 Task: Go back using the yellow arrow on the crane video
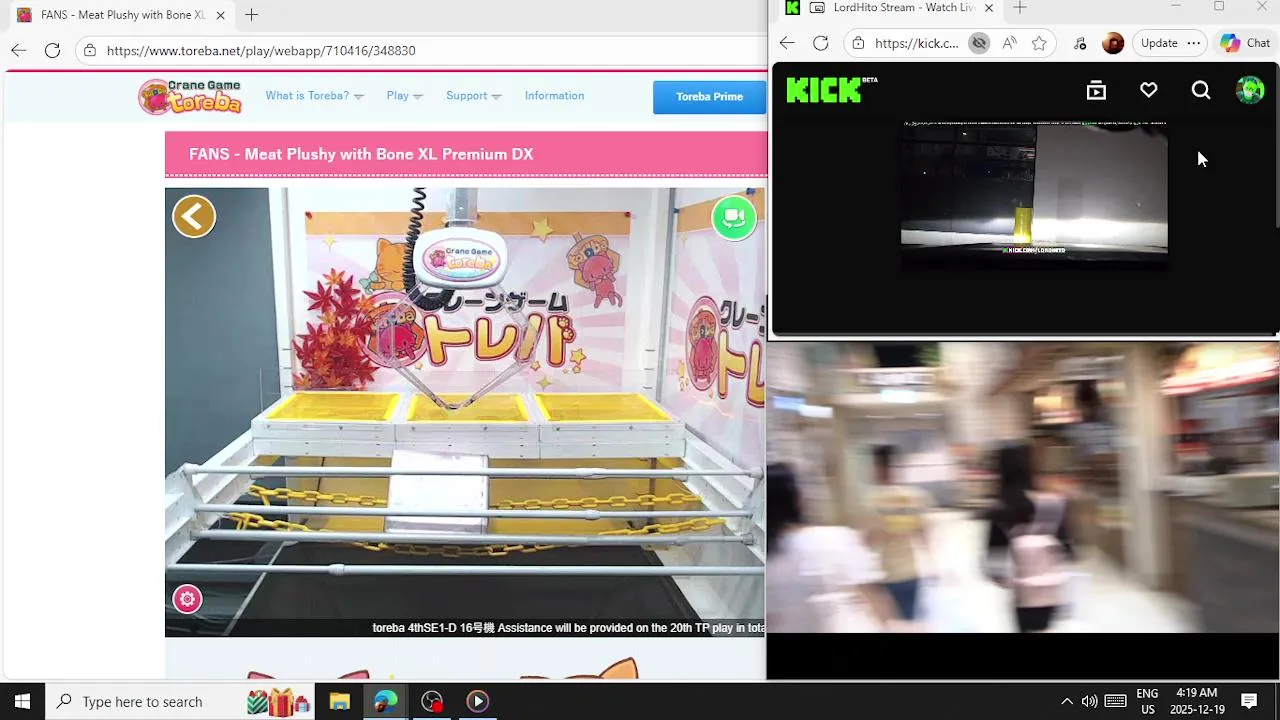click(194, 216)
